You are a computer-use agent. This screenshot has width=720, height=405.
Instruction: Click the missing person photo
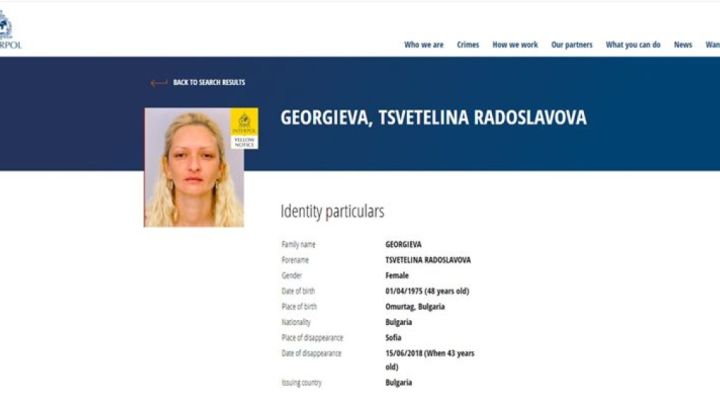(x=194, y=168)
